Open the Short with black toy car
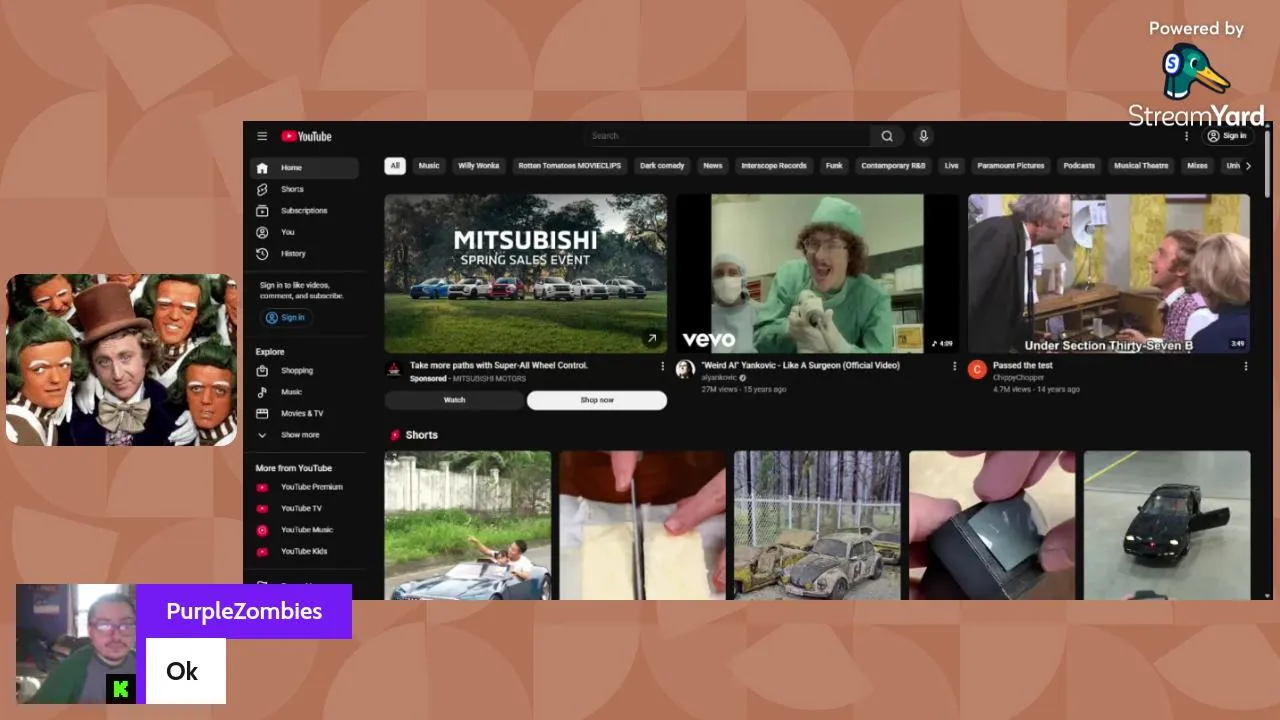Viewport: 1280px width, 720px height. pos(1167,525)
